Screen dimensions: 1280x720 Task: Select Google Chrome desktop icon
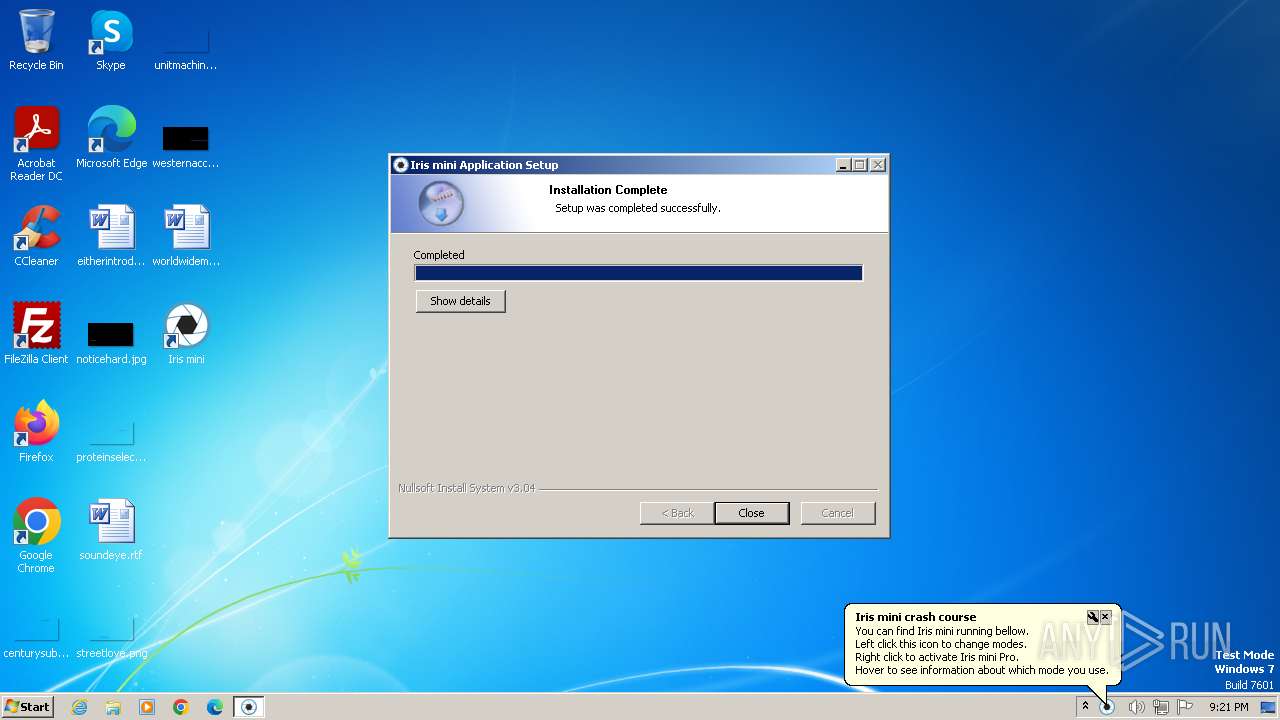36,536
